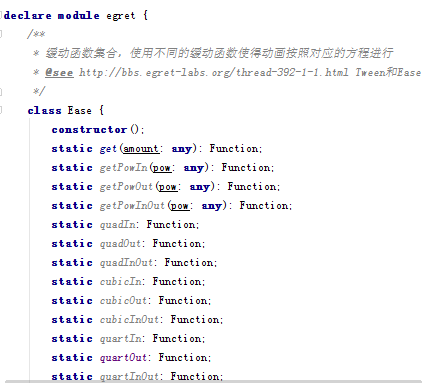Click the static keyword on the quartOut line

pos(72,357)
